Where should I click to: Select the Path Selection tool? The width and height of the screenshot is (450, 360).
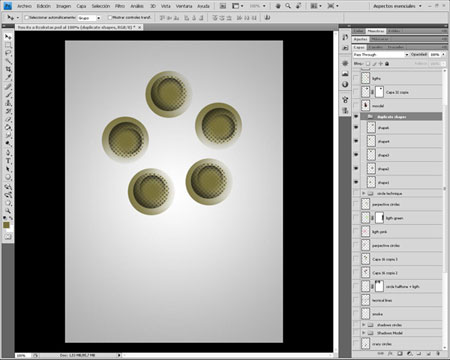[x=8, y=169]
